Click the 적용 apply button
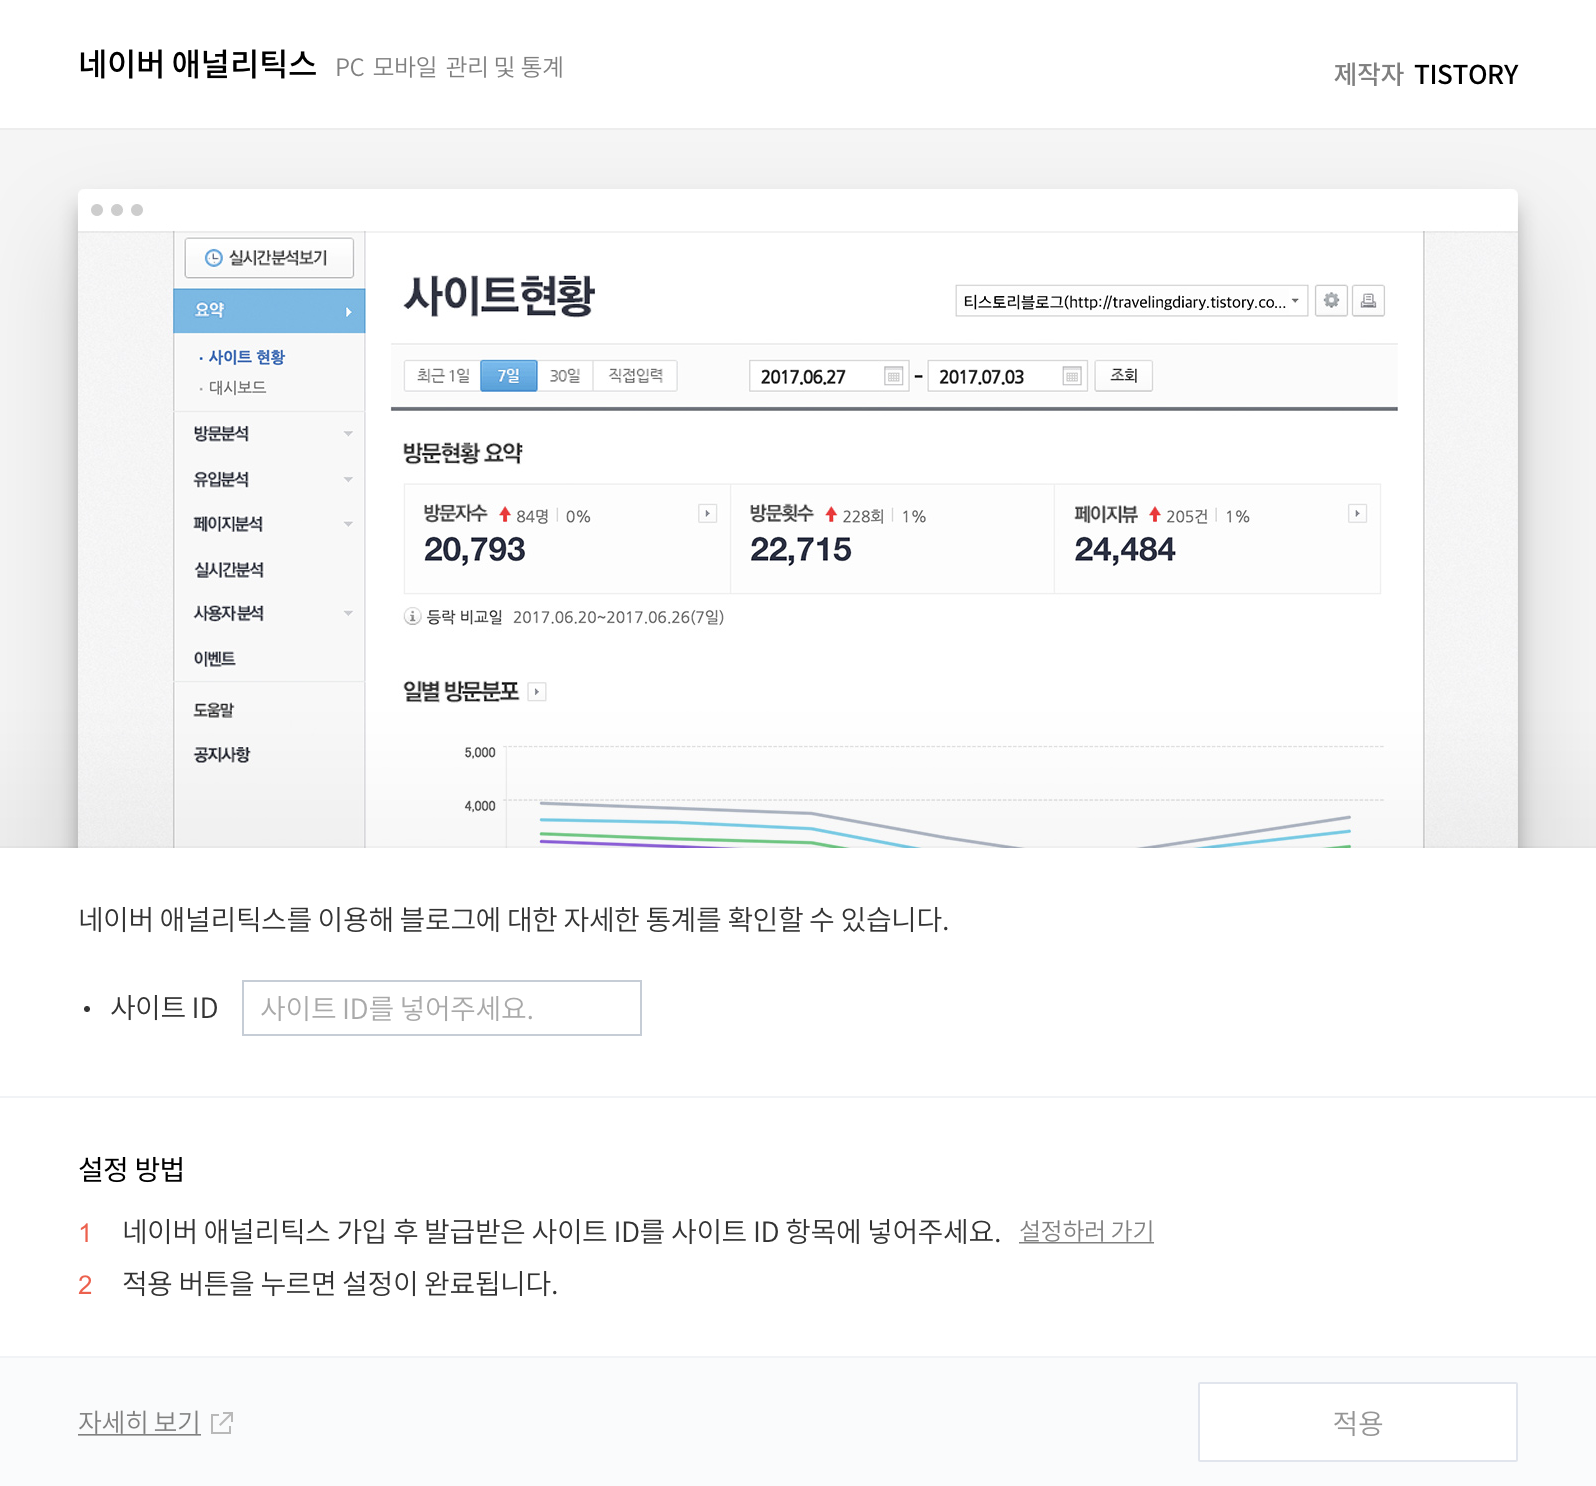Image resolution: width=1596 pixels, height=1486 pixels. coord(1357,1422)
